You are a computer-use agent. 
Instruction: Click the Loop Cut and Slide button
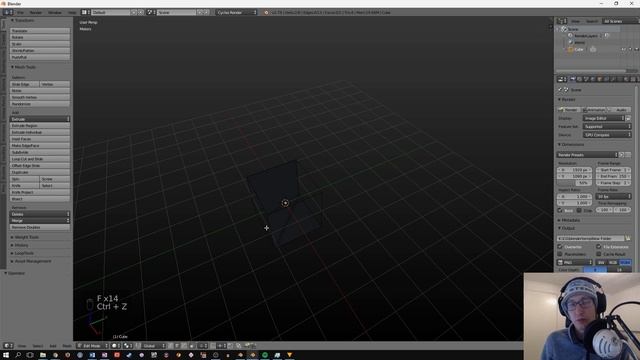pyautogui.click(x=40, y=159)
